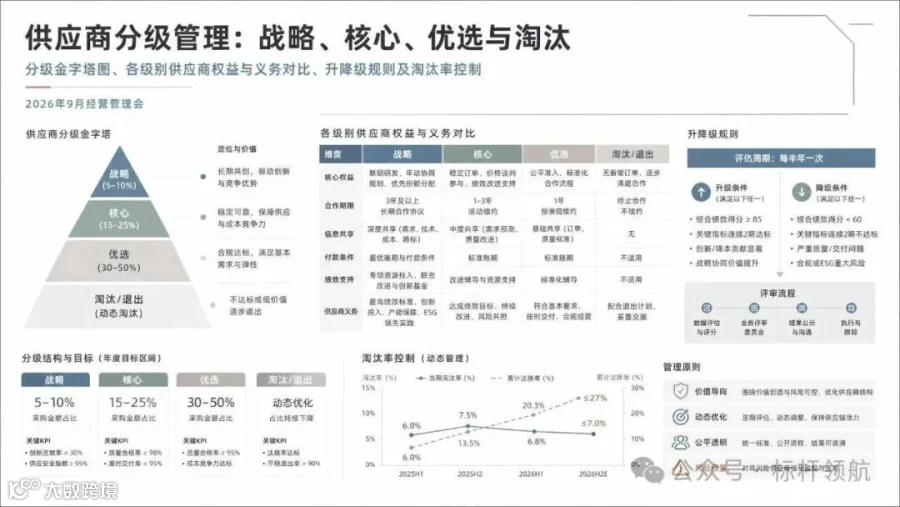
Task: Click the 价值导向 principle label
Action: [x=711, y=392]
